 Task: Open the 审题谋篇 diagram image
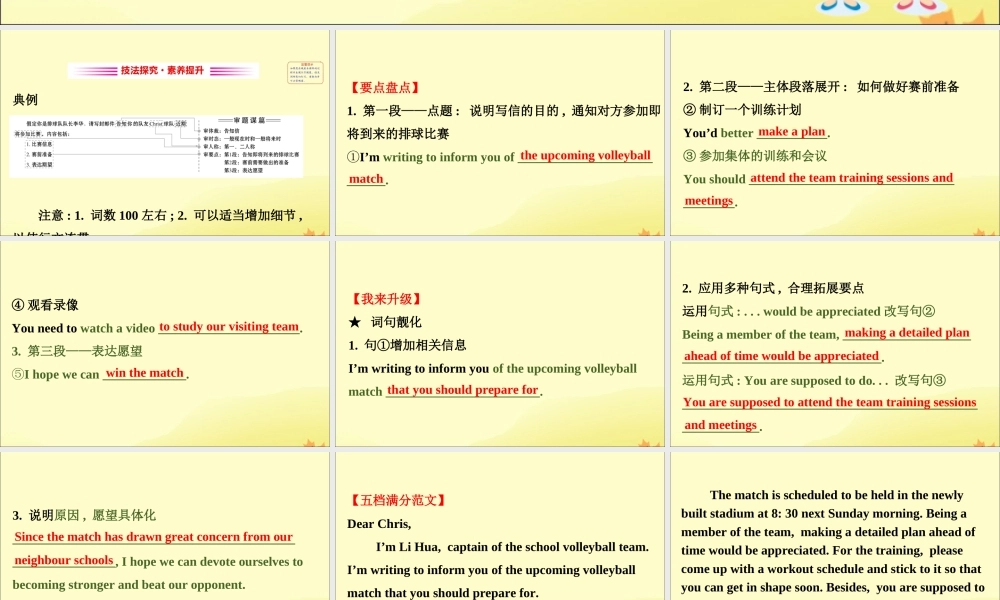point(156,146)
